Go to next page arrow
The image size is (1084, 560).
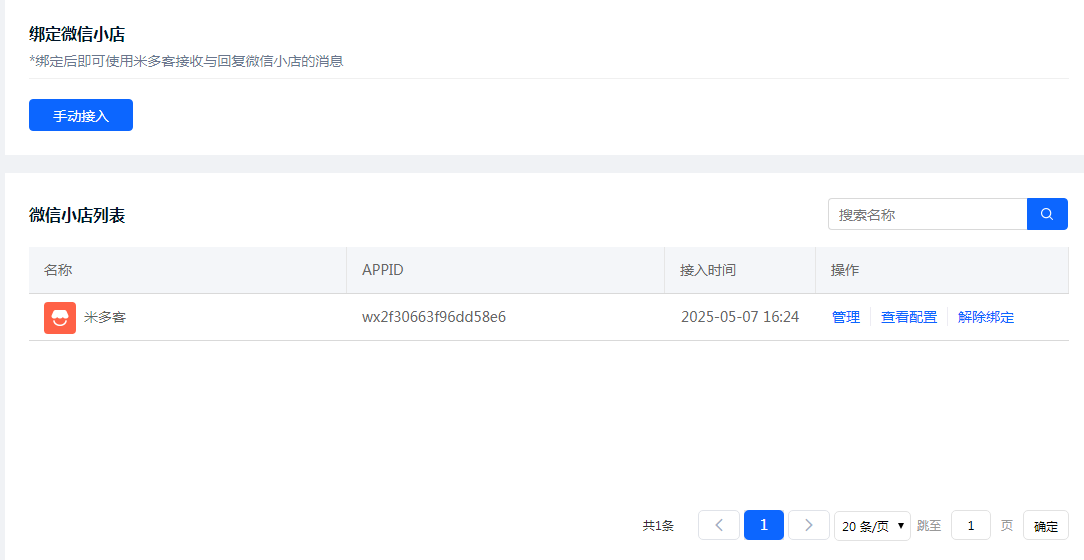tap(809, 525)
